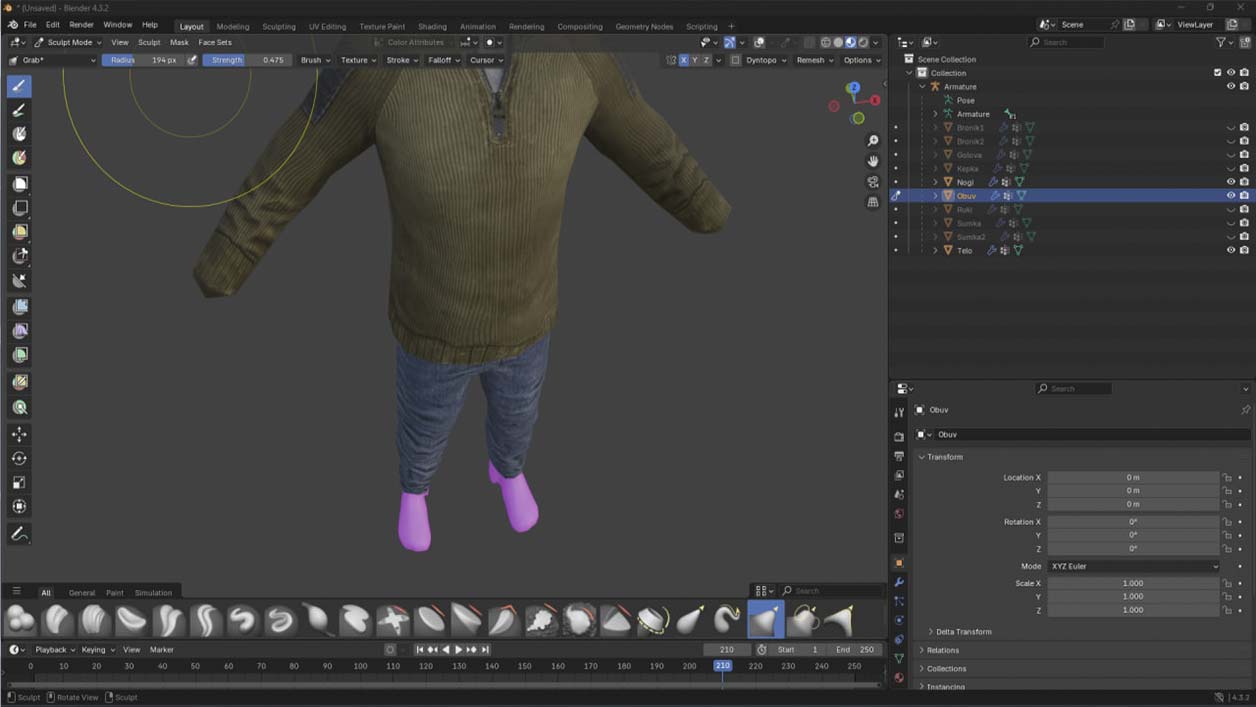Switch perspective/orthographic grid icon
Viewport: 1256px width, 707px height.
(x=873, y=202)
